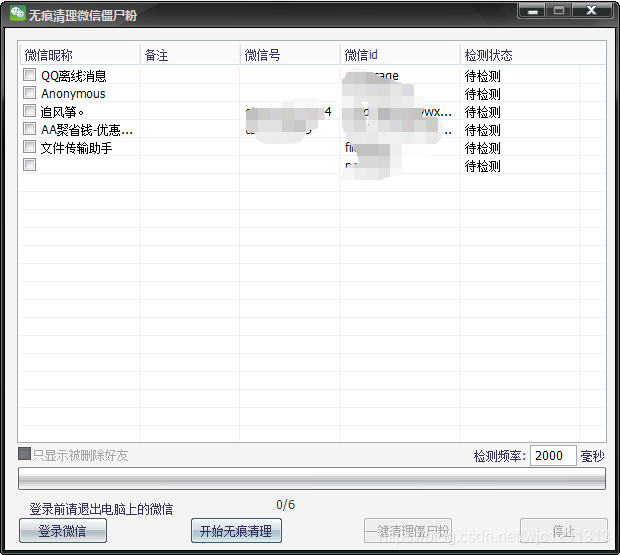Select the 文件传输助手 nickname text
The width and height of the screenshot is (620, 555).
tap(76, 148)
